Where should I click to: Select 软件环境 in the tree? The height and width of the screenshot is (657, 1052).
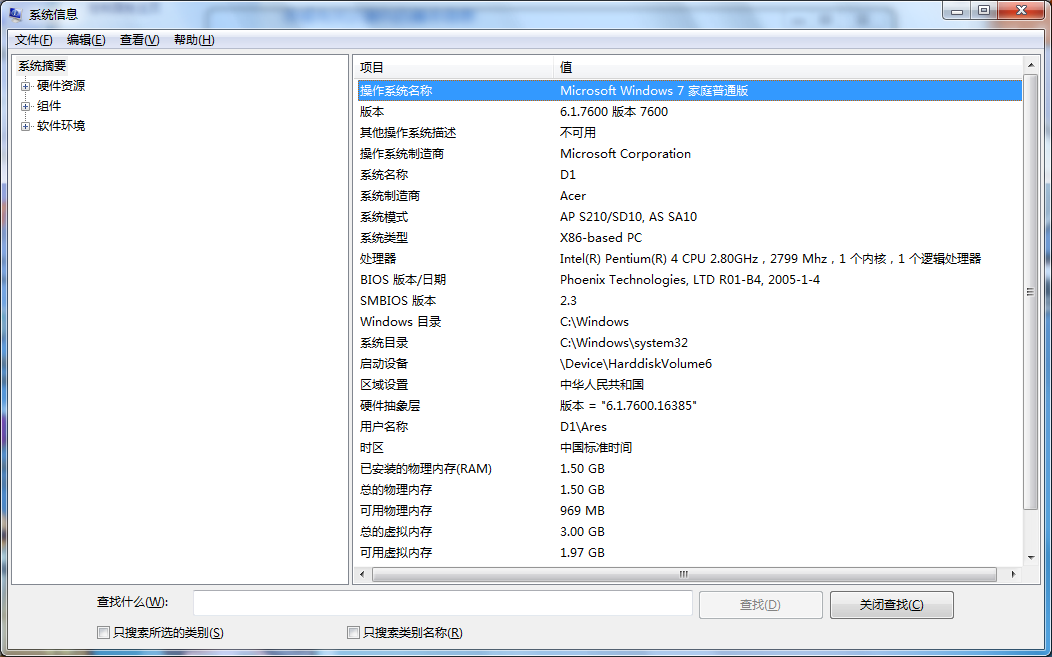tap(61, 126)
